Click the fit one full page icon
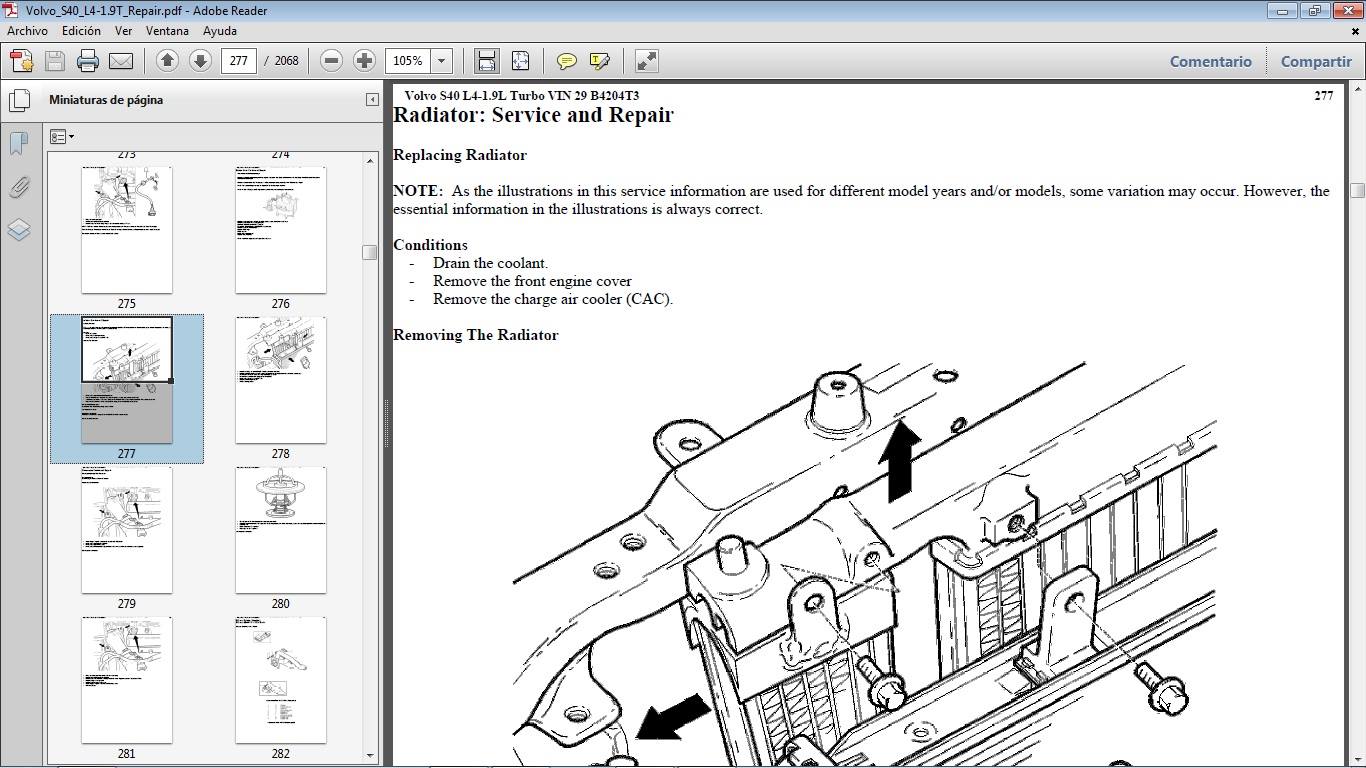 520,61
